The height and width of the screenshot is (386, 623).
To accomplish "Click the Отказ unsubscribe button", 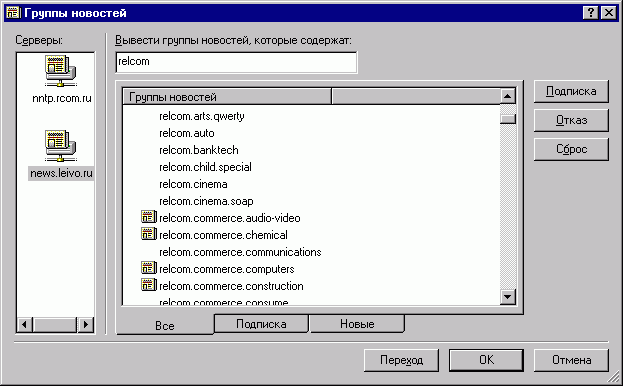I will pyautogui.click(x=571, y=120).
